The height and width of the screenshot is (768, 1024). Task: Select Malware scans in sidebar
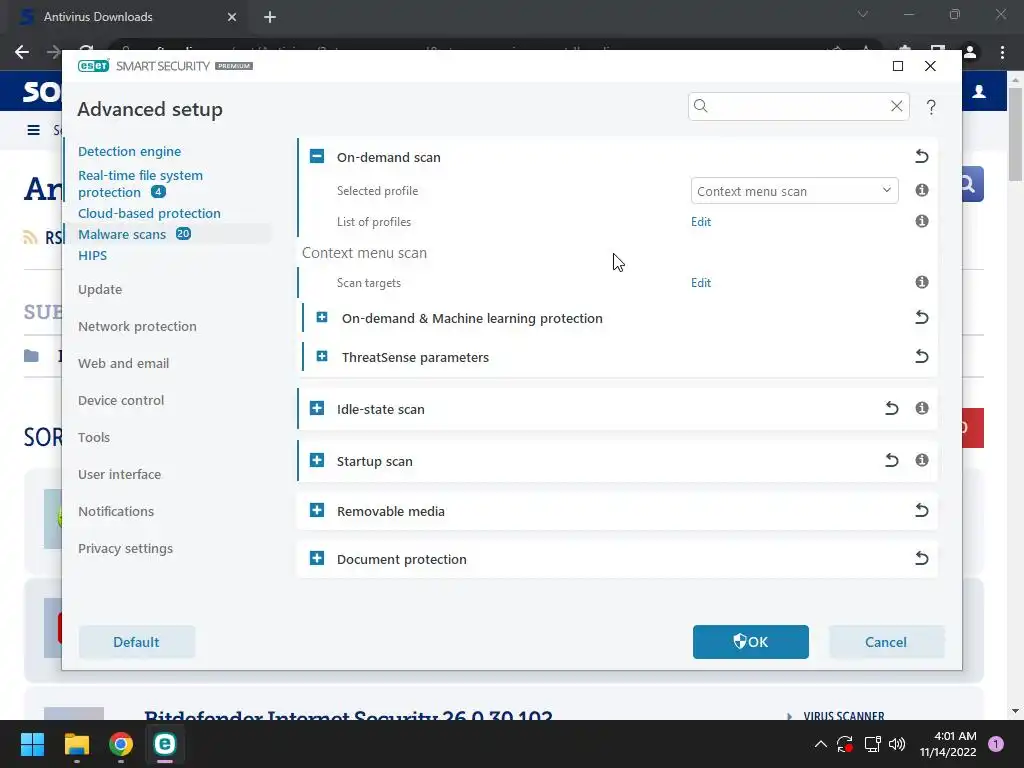tap(122, 234)
